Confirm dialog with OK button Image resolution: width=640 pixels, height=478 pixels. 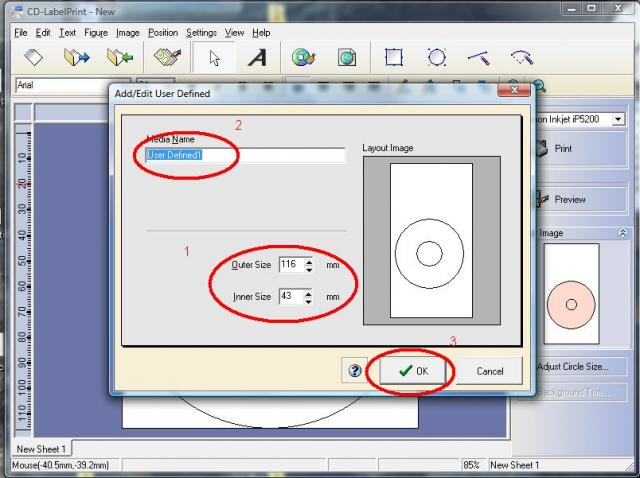pyautogui.click(x=411, y=370)
